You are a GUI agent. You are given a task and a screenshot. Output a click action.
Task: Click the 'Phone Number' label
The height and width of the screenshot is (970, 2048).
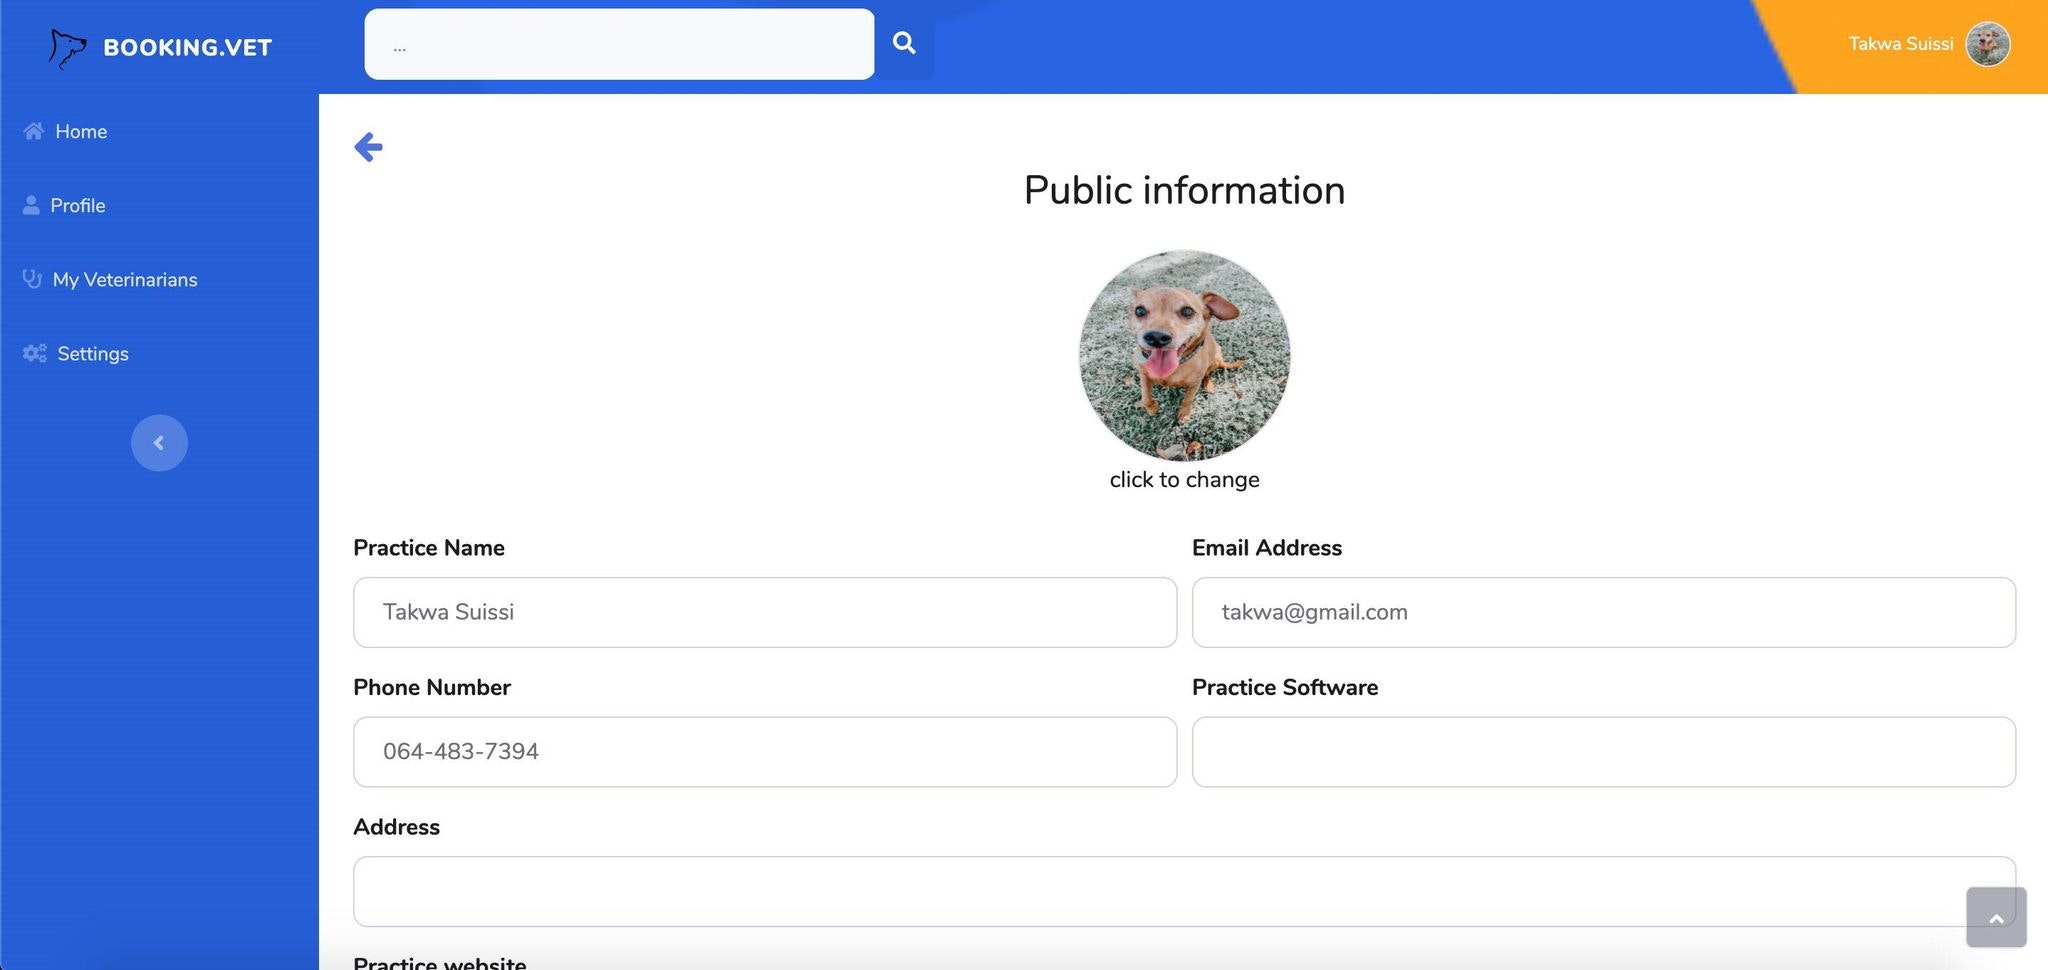[x=432, y=687]
